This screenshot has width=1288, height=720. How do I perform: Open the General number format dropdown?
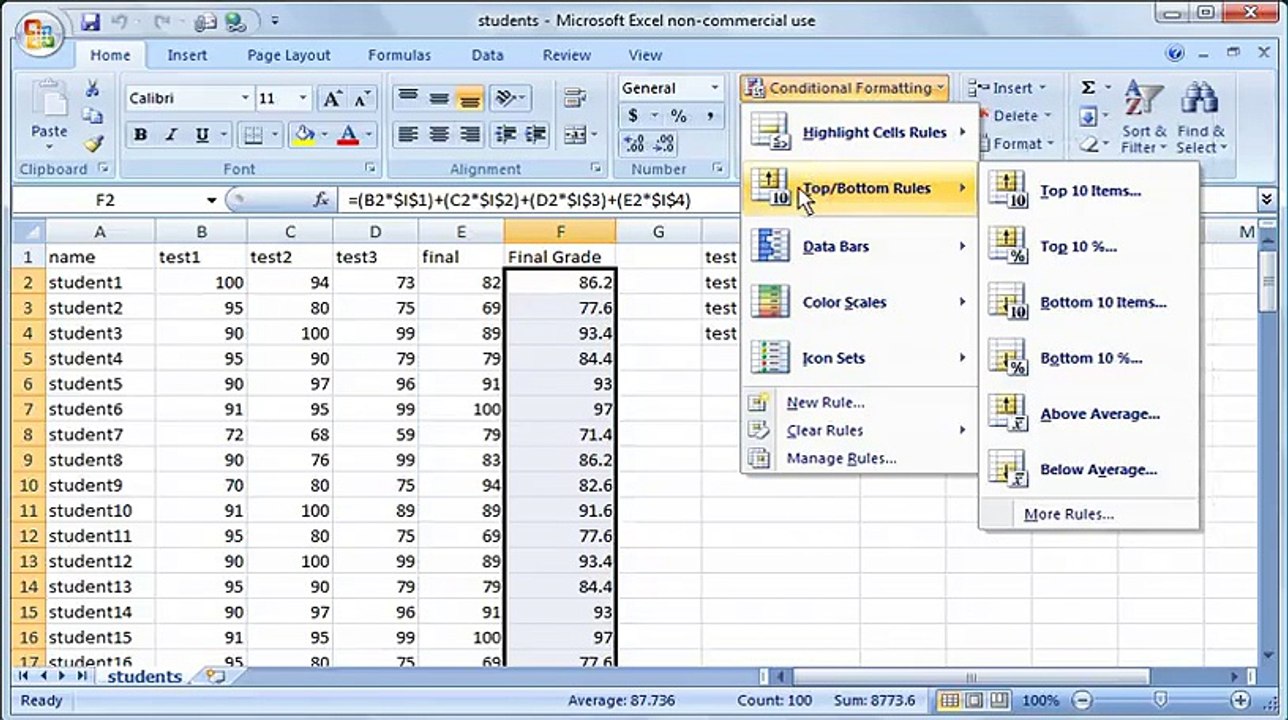pyautogui.click(x=714, y=88)
